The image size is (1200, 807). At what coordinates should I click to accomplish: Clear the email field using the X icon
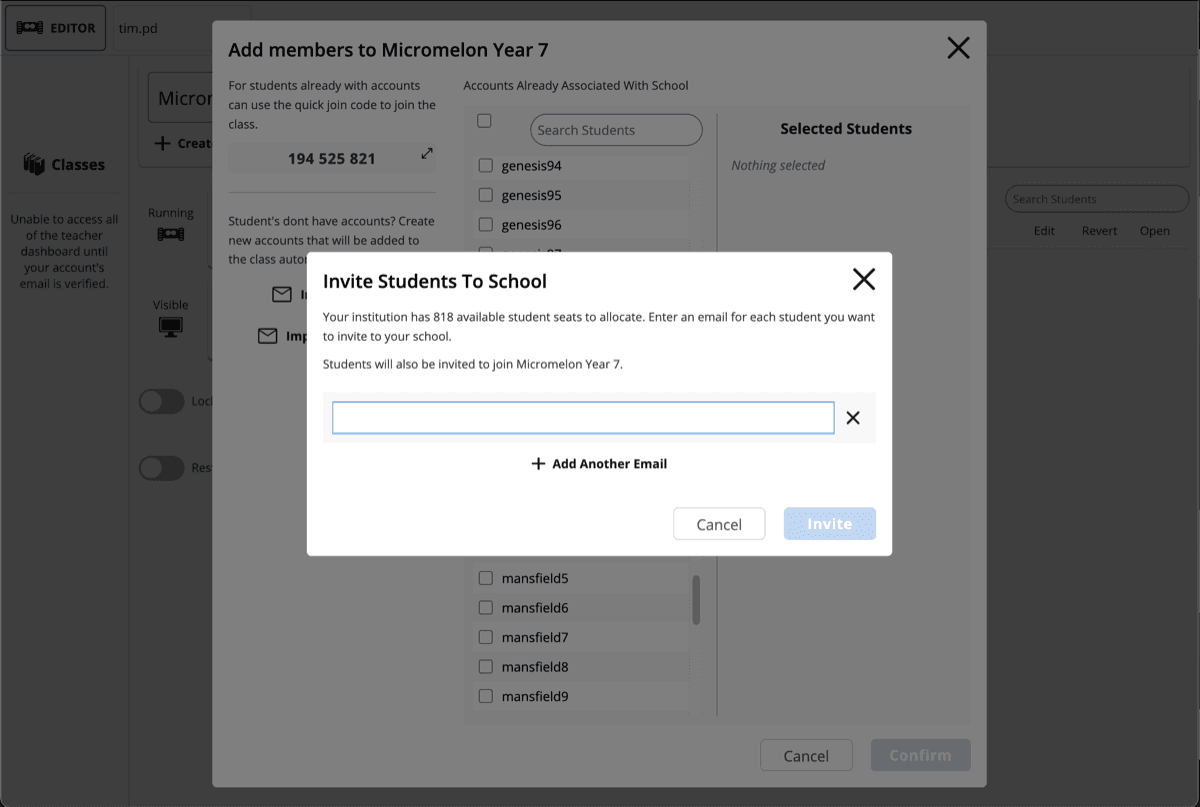click(853, 418)
